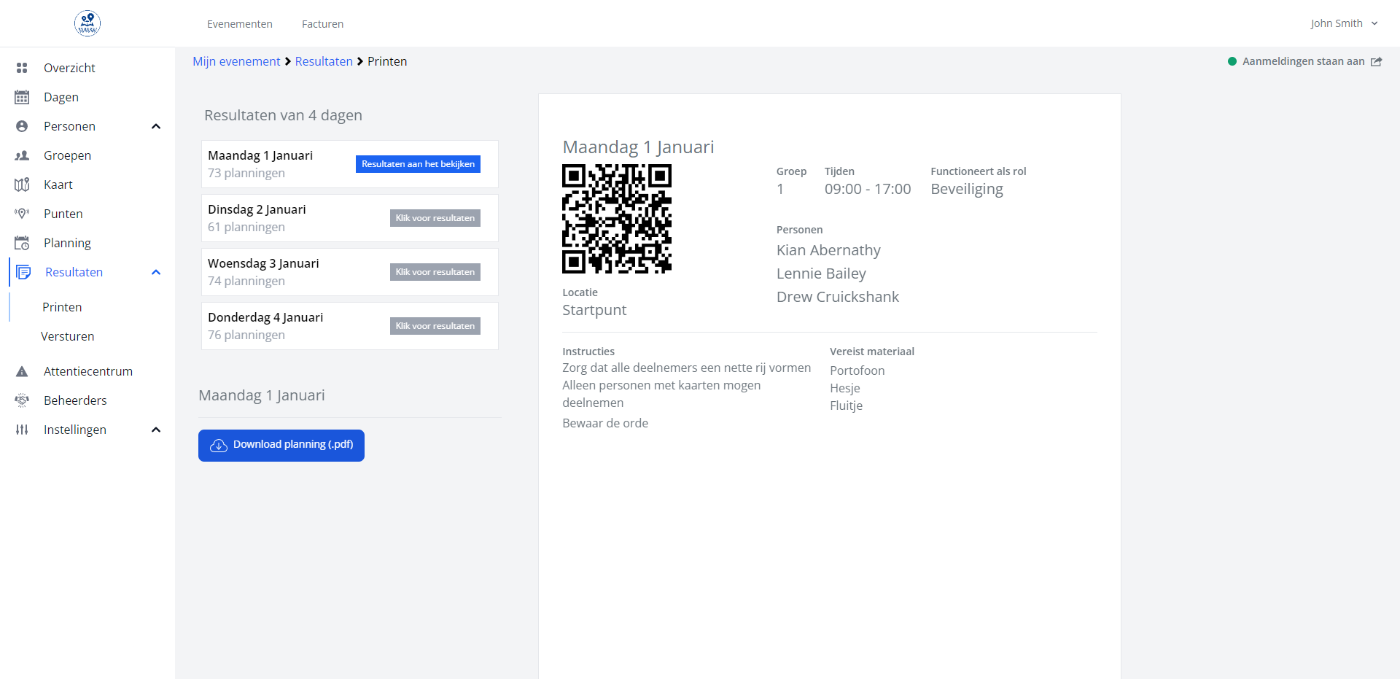1400x679 pixels.
Task: Click the Attentiecentrum warning triangle icon
Action: (22, 371)
